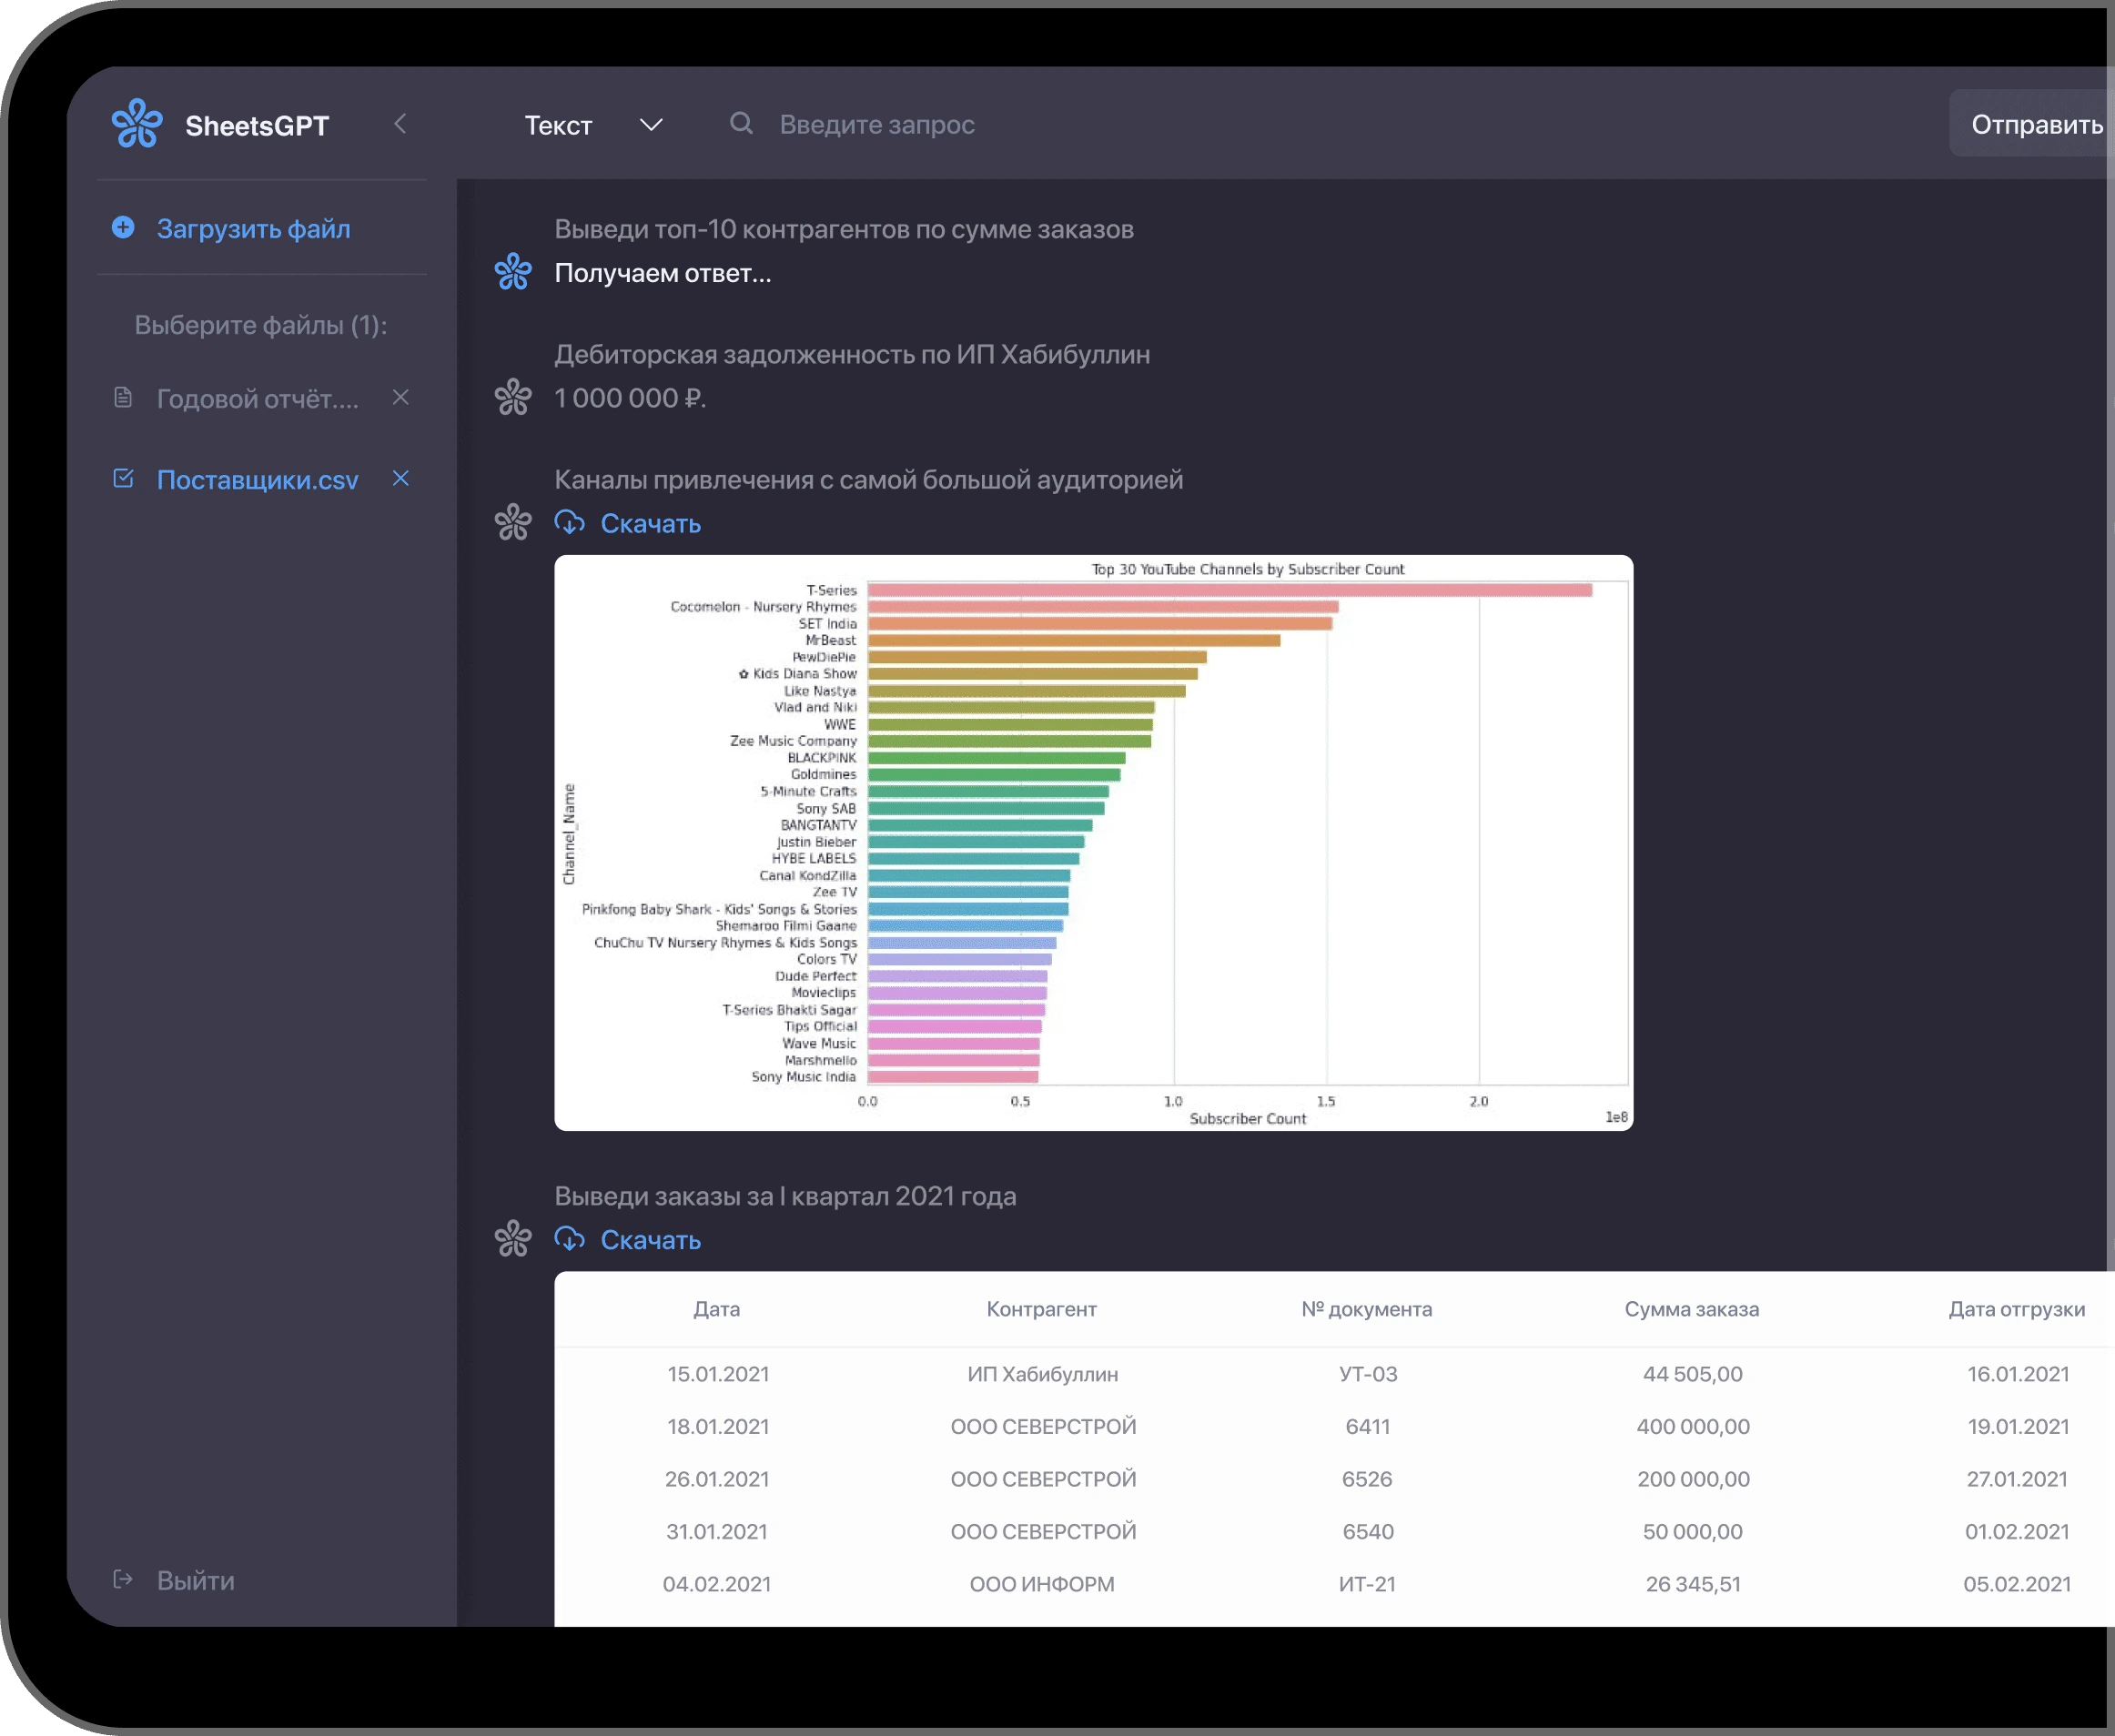
Task: Click the Сумма заказа column header
Action: tap(1692, 1309)
